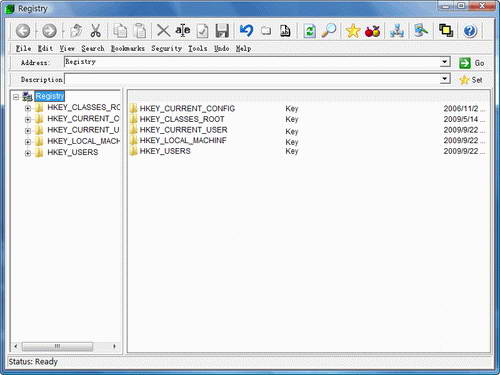The height and width of the screenshot is (375, 500).
Task: Open the Tools menu
Action: coord(198,49)
